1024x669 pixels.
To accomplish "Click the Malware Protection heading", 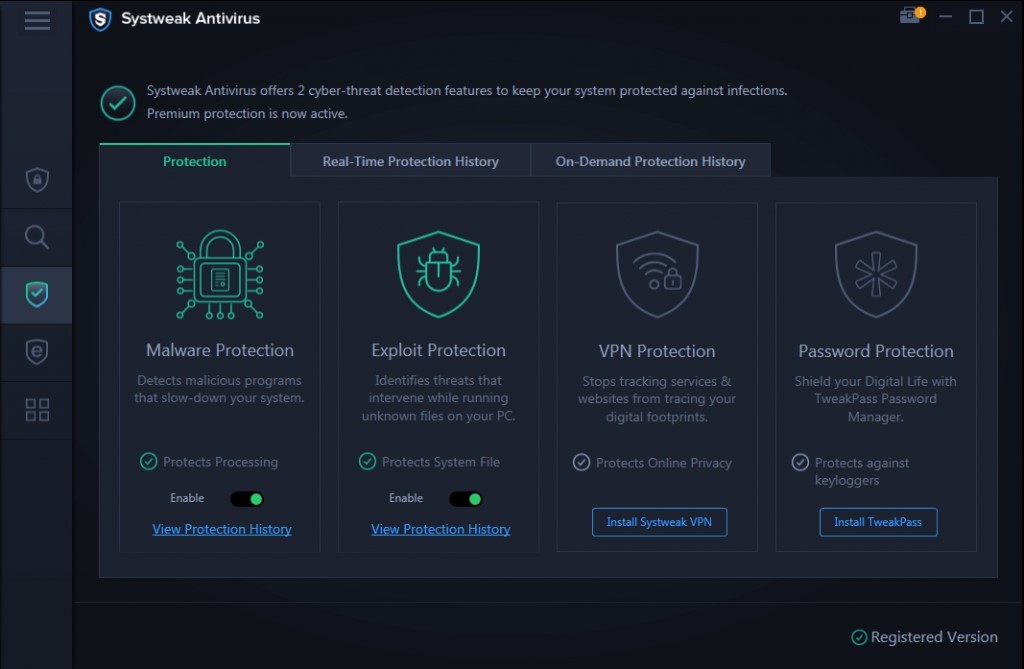I will coord(220,350).
